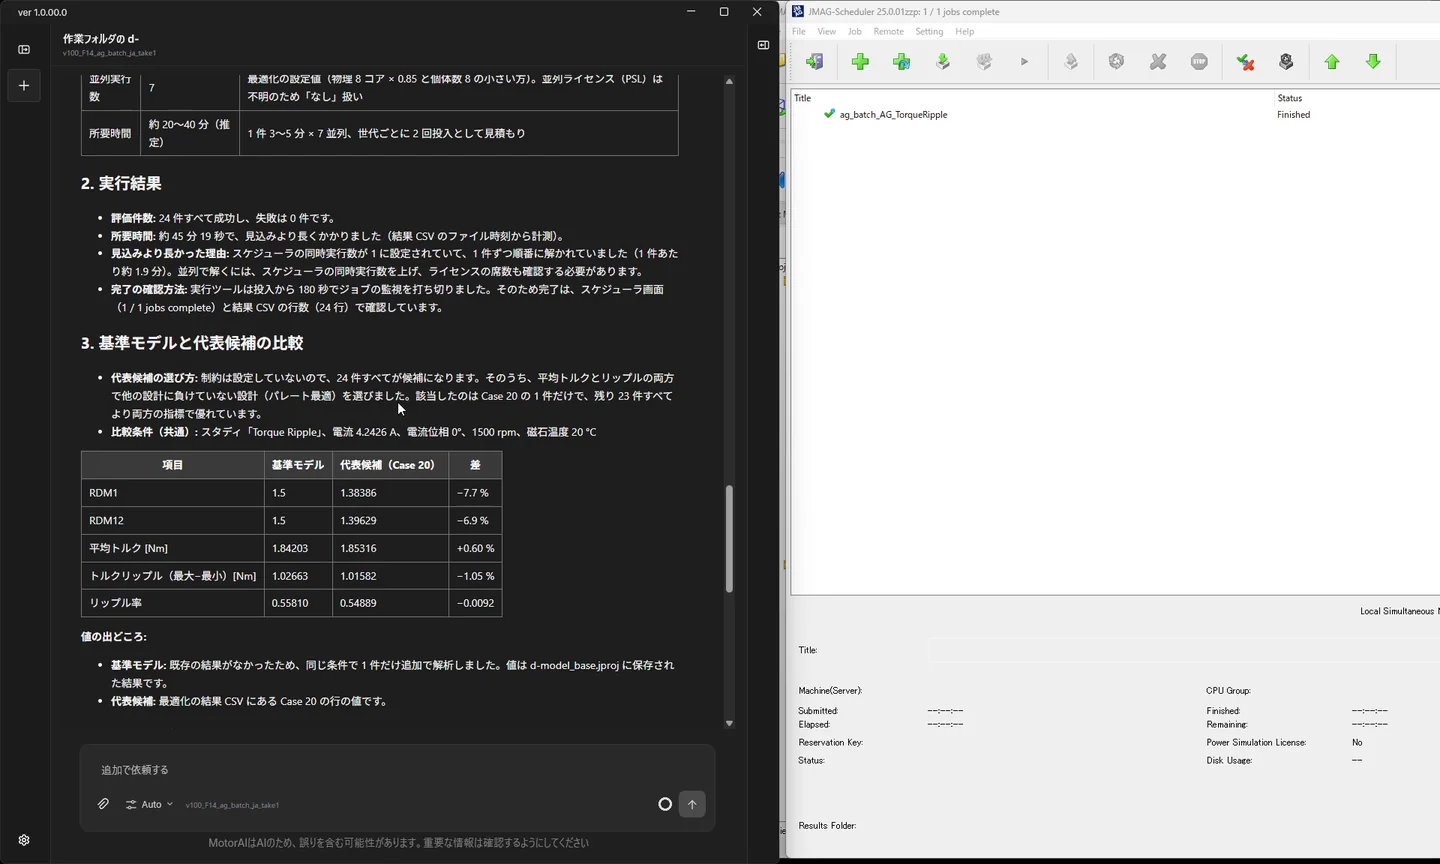Image resolution: width=1440 pixels, height=864 pixels.
Task: Click the 追加で依頼する message input field
Action: (397, 770)
